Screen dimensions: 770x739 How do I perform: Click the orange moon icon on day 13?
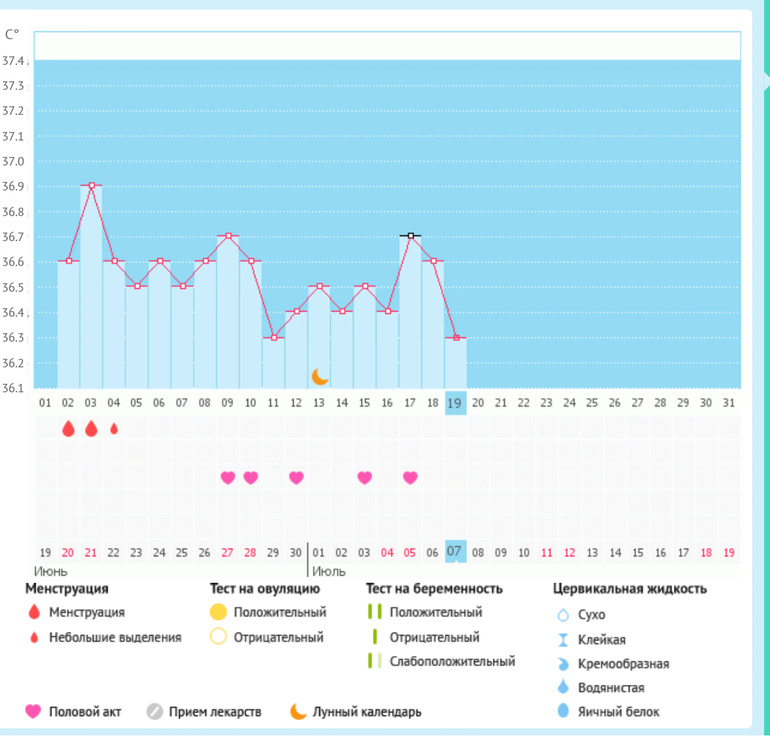click(320, 376)
